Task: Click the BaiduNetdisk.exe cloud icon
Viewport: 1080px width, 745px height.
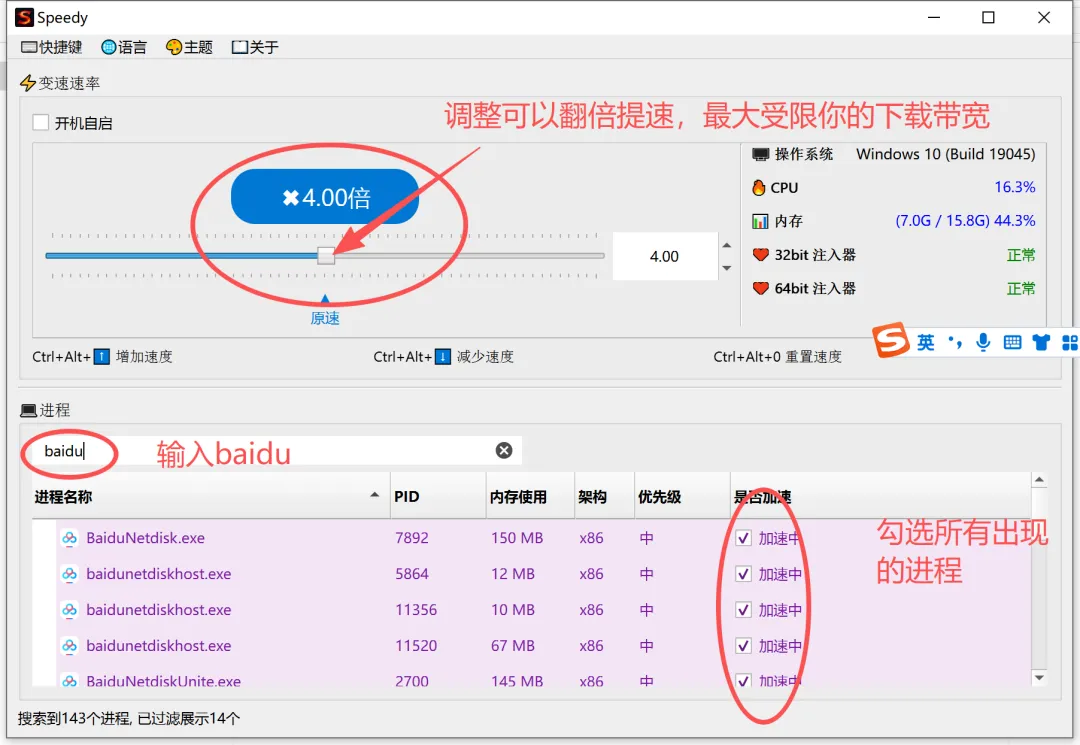Action: coord(70,538)
